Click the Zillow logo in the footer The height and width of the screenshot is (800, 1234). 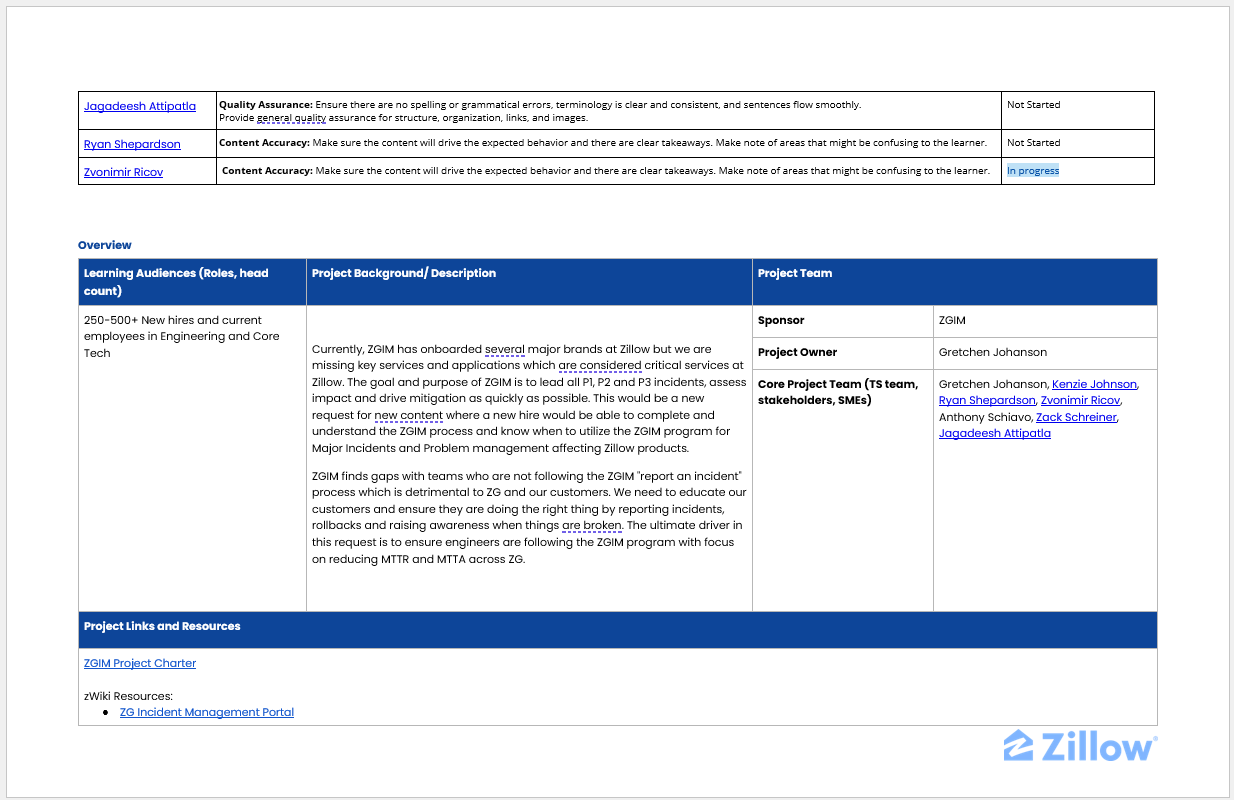tap(1080, 746)
